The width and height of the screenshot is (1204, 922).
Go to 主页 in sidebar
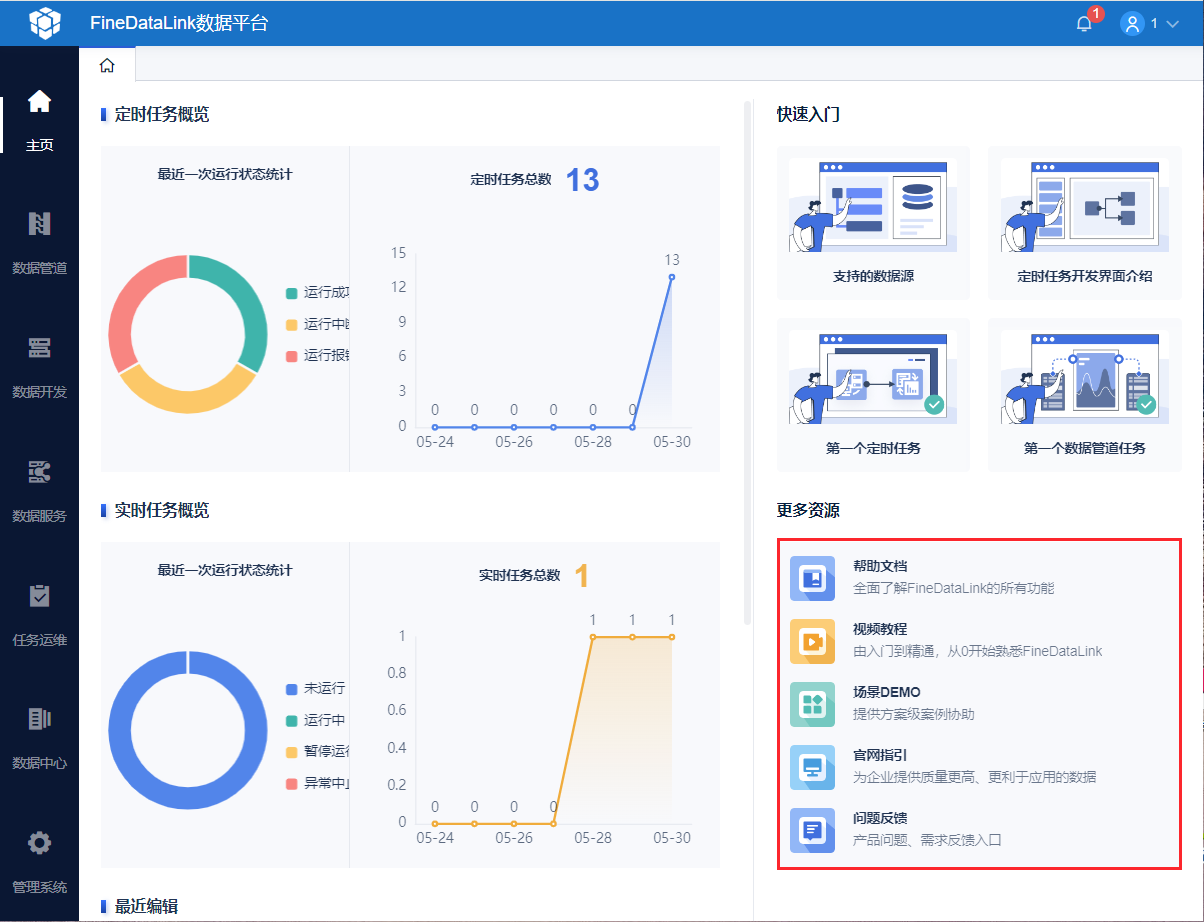click(x=39, y=121)
